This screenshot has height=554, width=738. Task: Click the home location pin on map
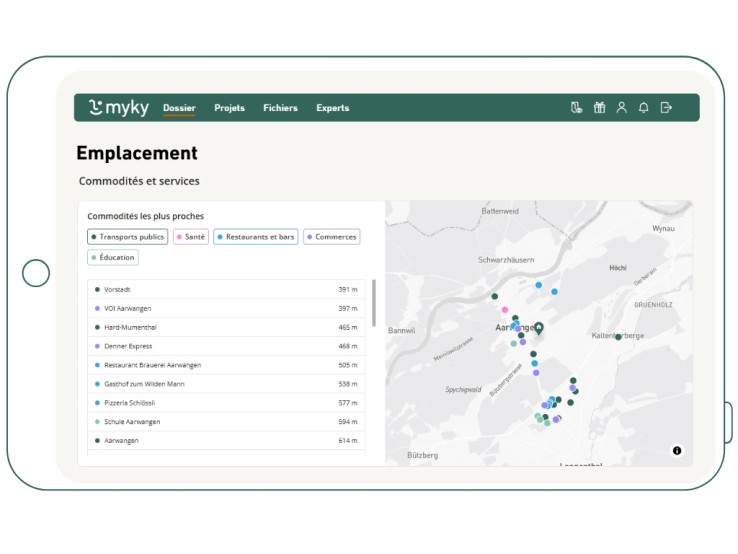click(x=538, y=328)
